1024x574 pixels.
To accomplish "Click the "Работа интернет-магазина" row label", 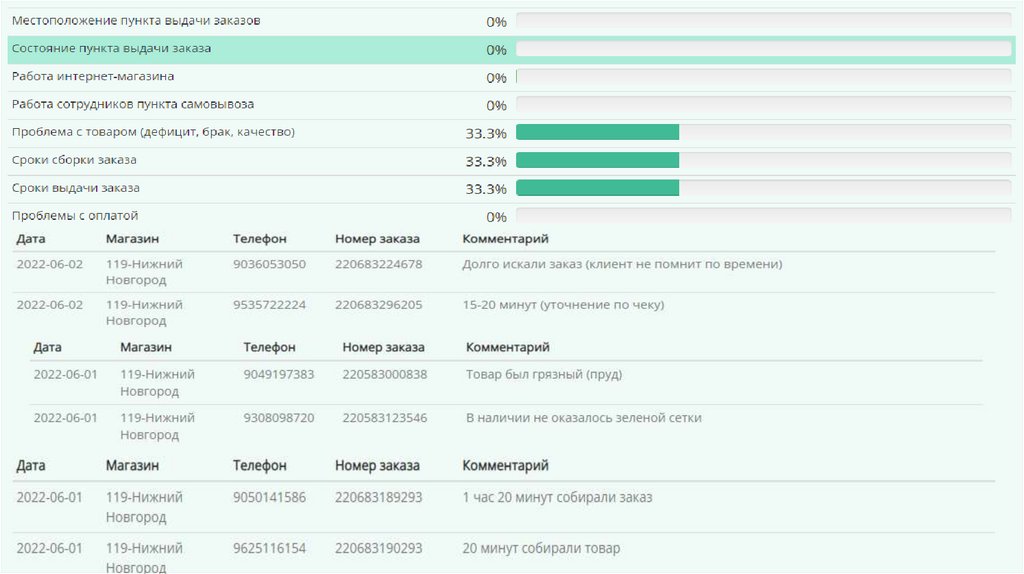I will click(93, 76).
